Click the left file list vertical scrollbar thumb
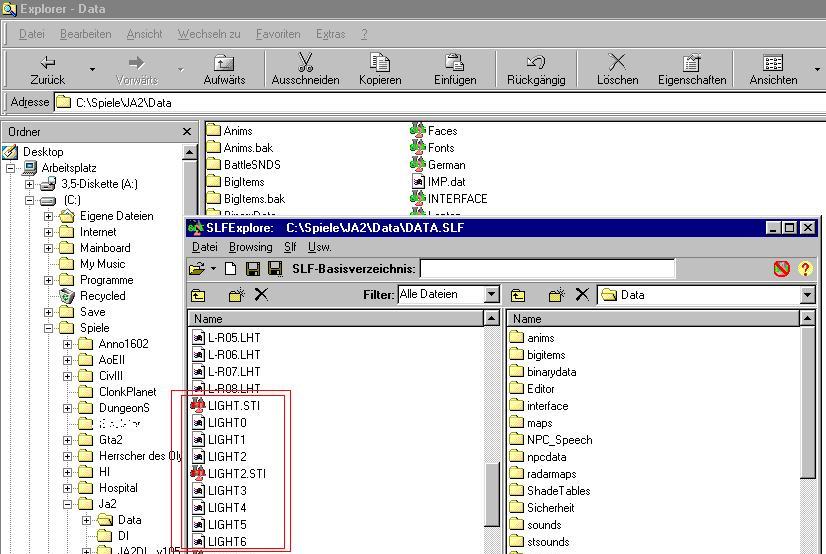Viewport: 826px width, 554px height. pyautogui.click(x=491, y=495)
